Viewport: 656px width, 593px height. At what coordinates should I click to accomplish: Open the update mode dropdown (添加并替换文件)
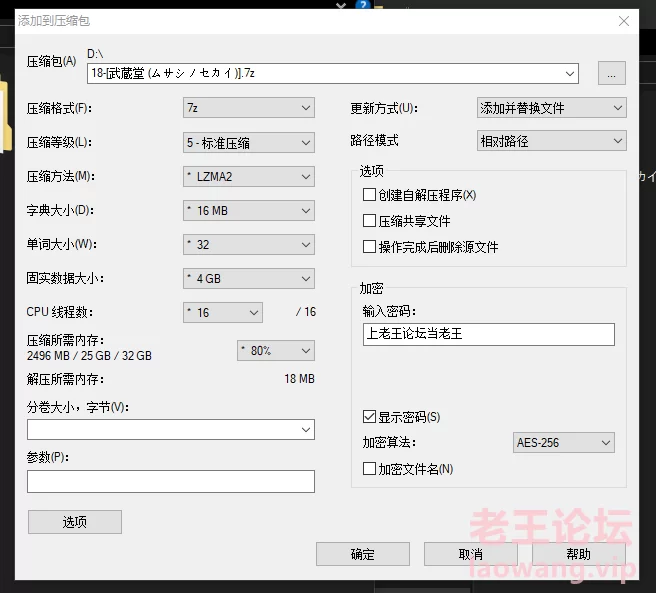[551, 108]
